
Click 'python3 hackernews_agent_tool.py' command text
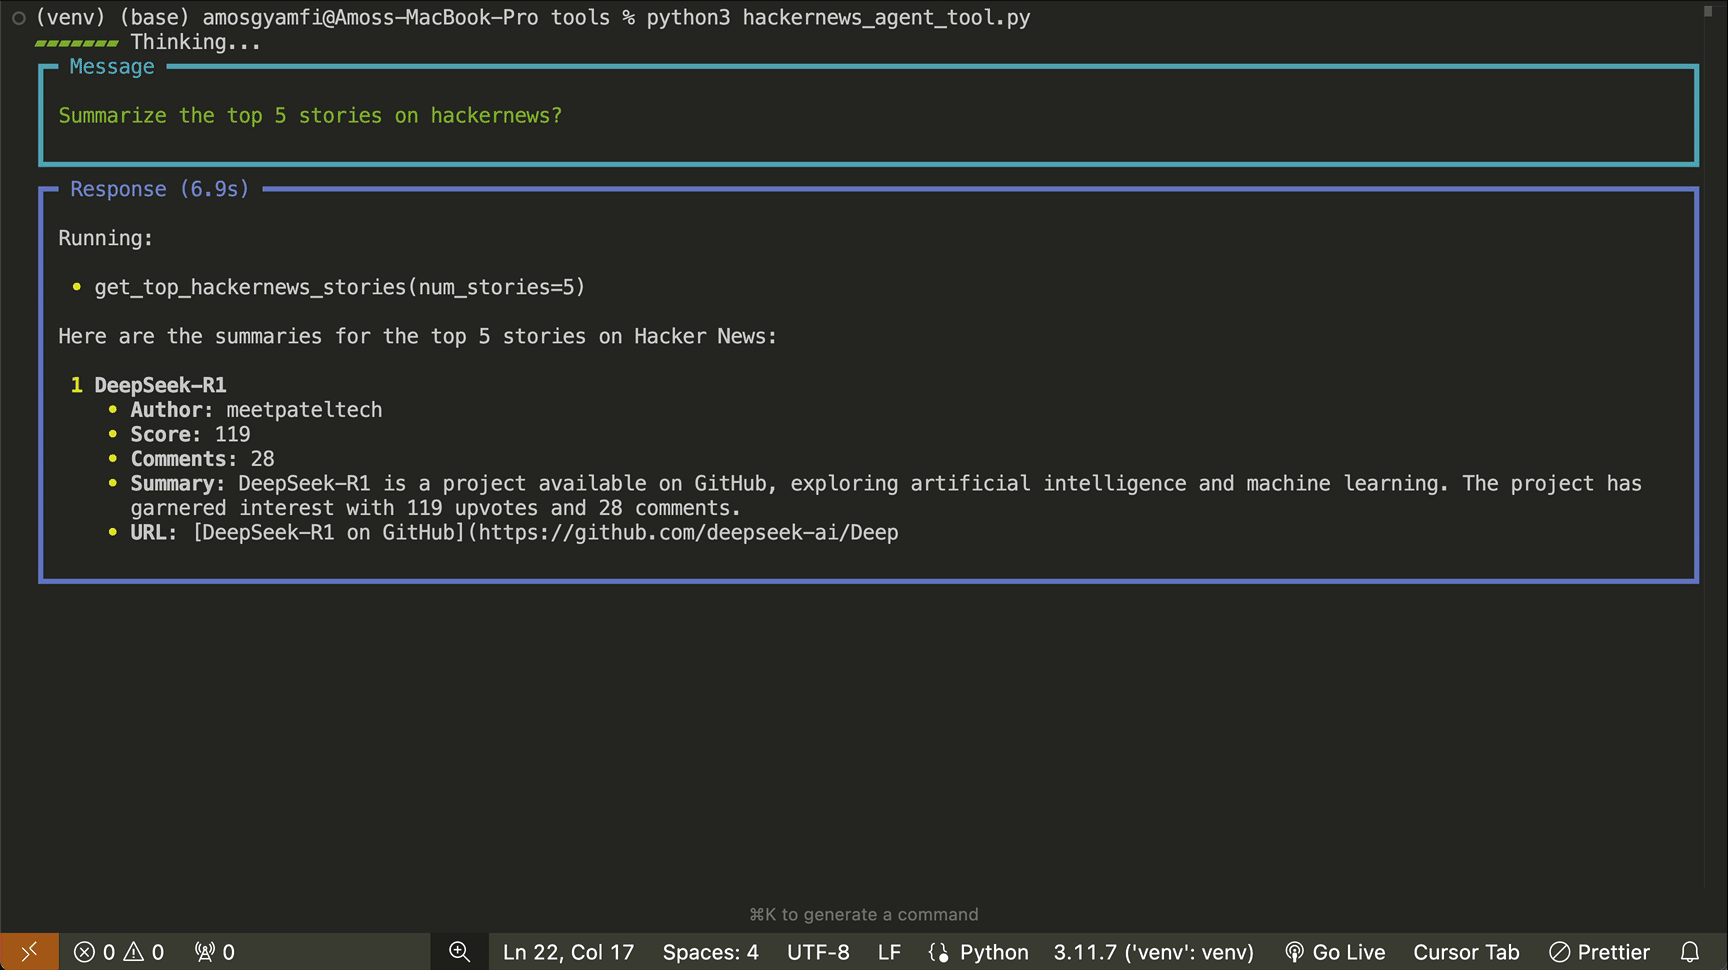(x=838, y=18)
